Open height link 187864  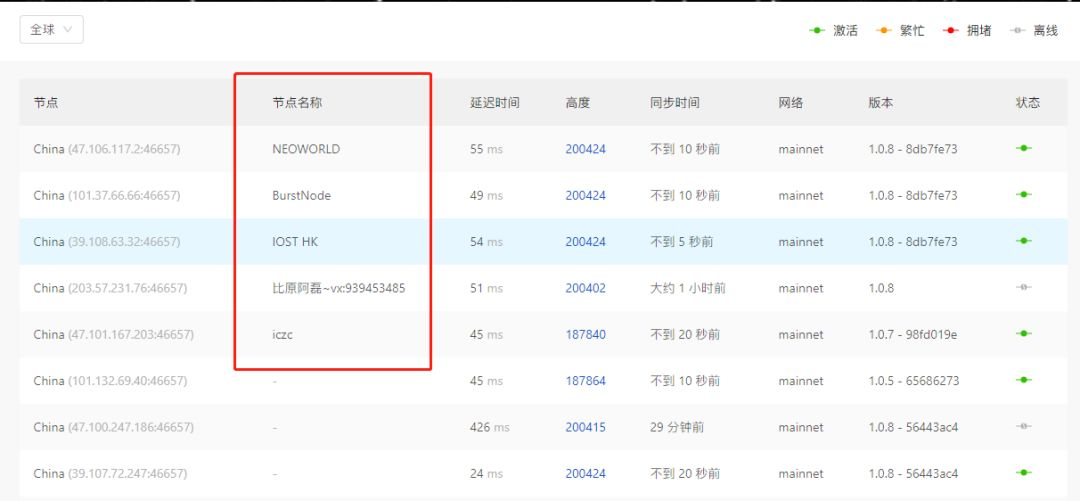[585, 381]
